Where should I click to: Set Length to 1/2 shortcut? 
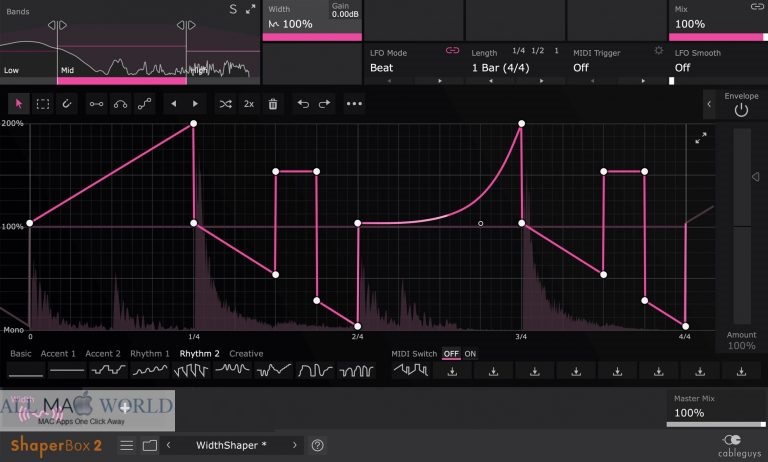[x=538, y=51]
